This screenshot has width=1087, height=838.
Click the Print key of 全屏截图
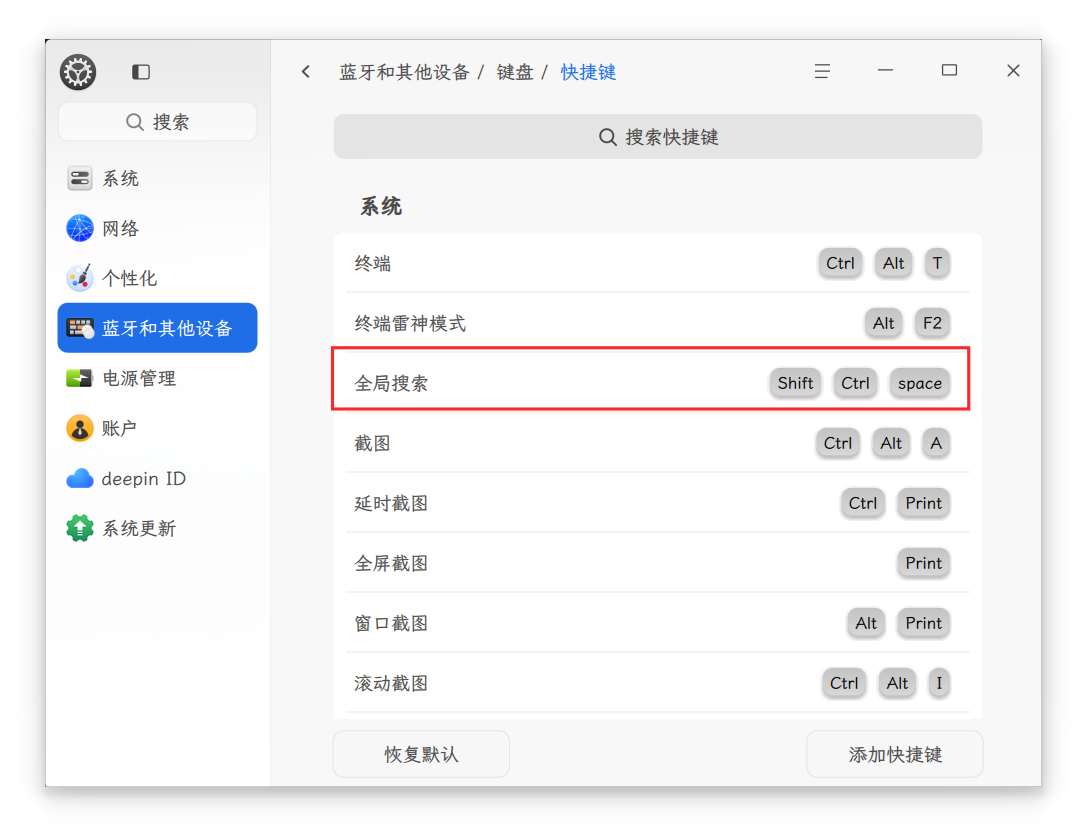[x=923, y=563]
